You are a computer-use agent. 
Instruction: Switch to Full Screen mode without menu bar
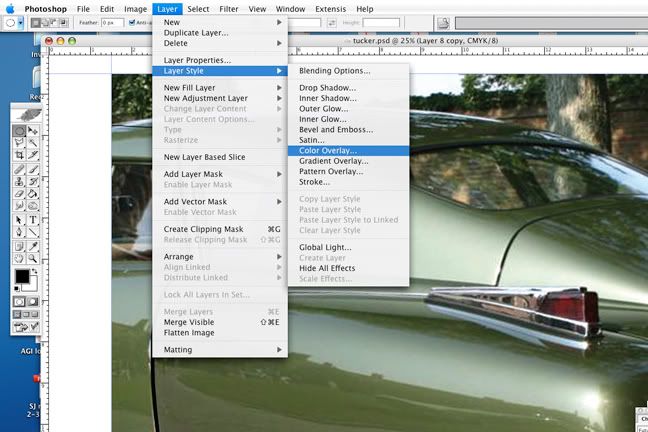tap(35, 315)
